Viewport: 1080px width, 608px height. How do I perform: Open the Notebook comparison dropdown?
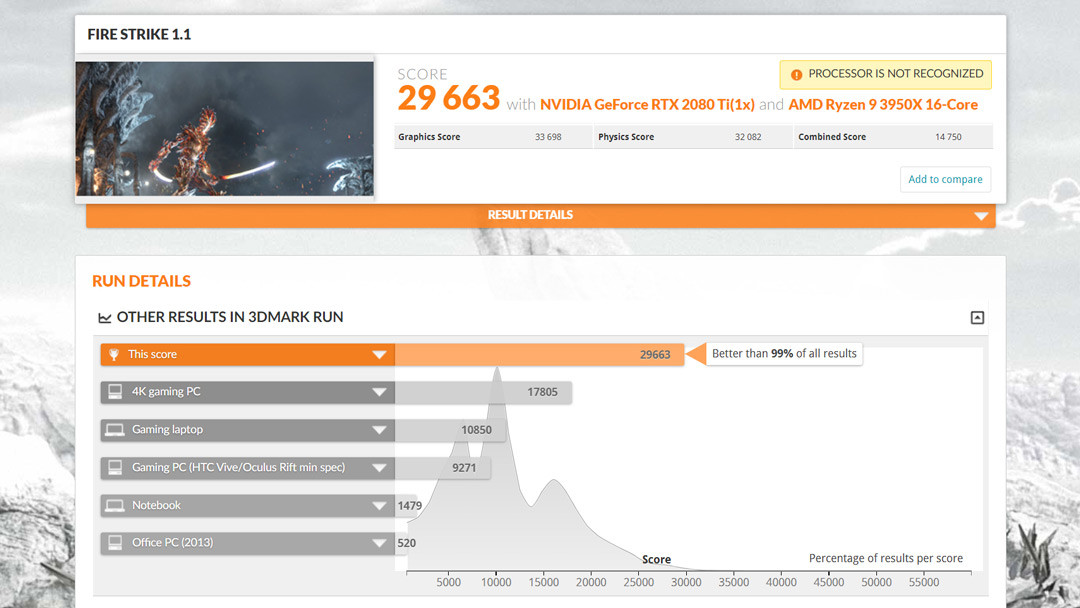tap(380, 505)
